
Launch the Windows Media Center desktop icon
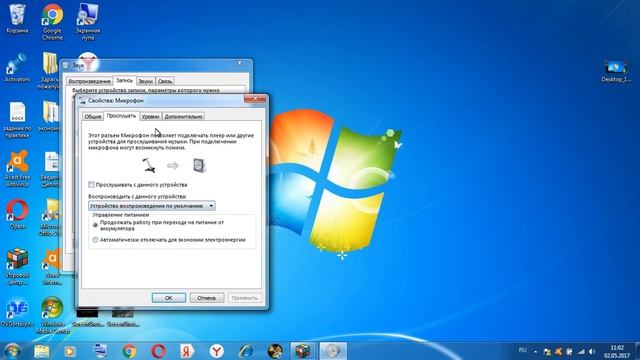click(52, 315)
